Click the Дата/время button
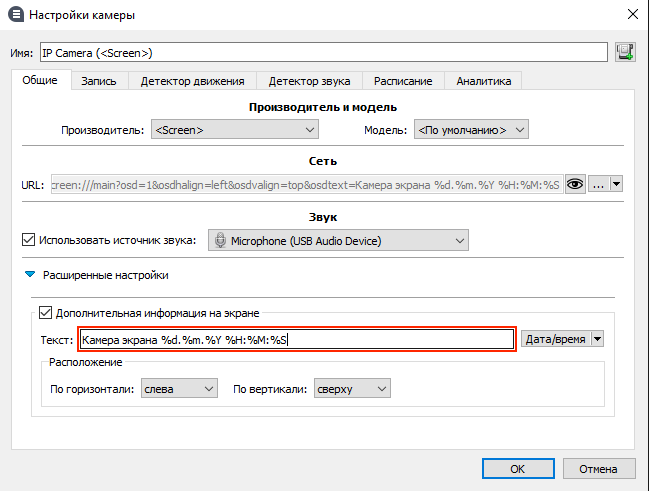The image size is (649, 491). tap(556, 339)
